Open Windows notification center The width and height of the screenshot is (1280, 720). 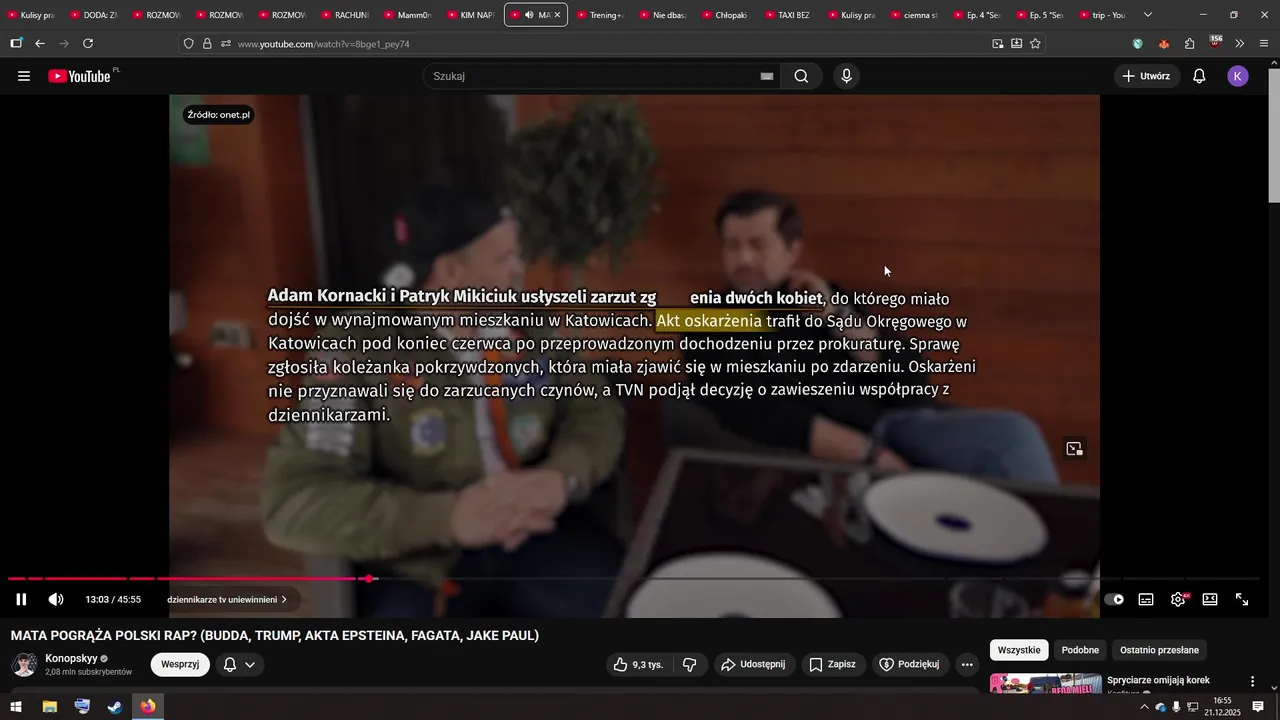tap(1258, 707)
